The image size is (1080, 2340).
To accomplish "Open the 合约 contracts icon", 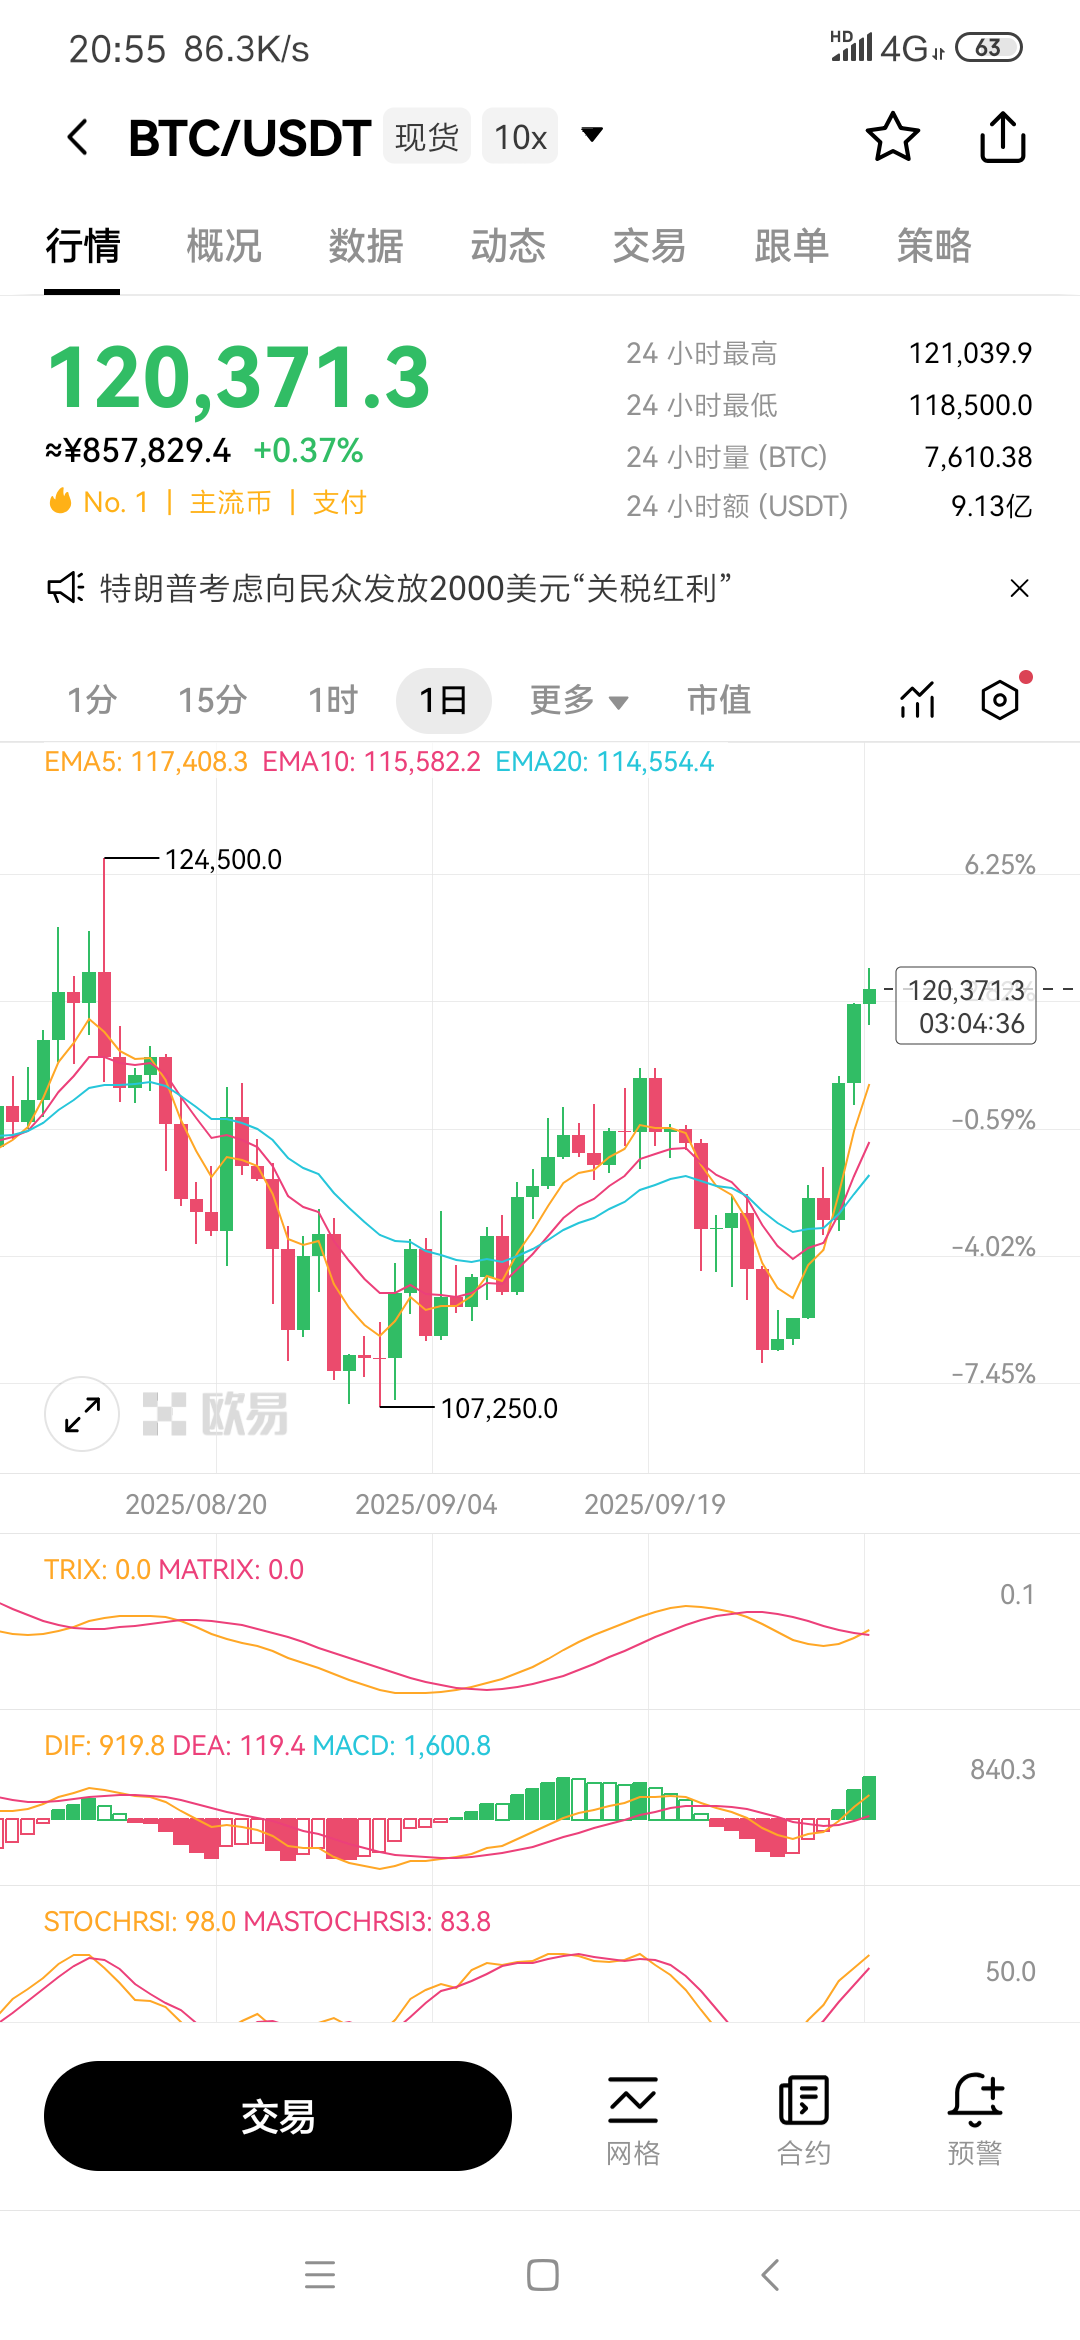I will 804,2110.
